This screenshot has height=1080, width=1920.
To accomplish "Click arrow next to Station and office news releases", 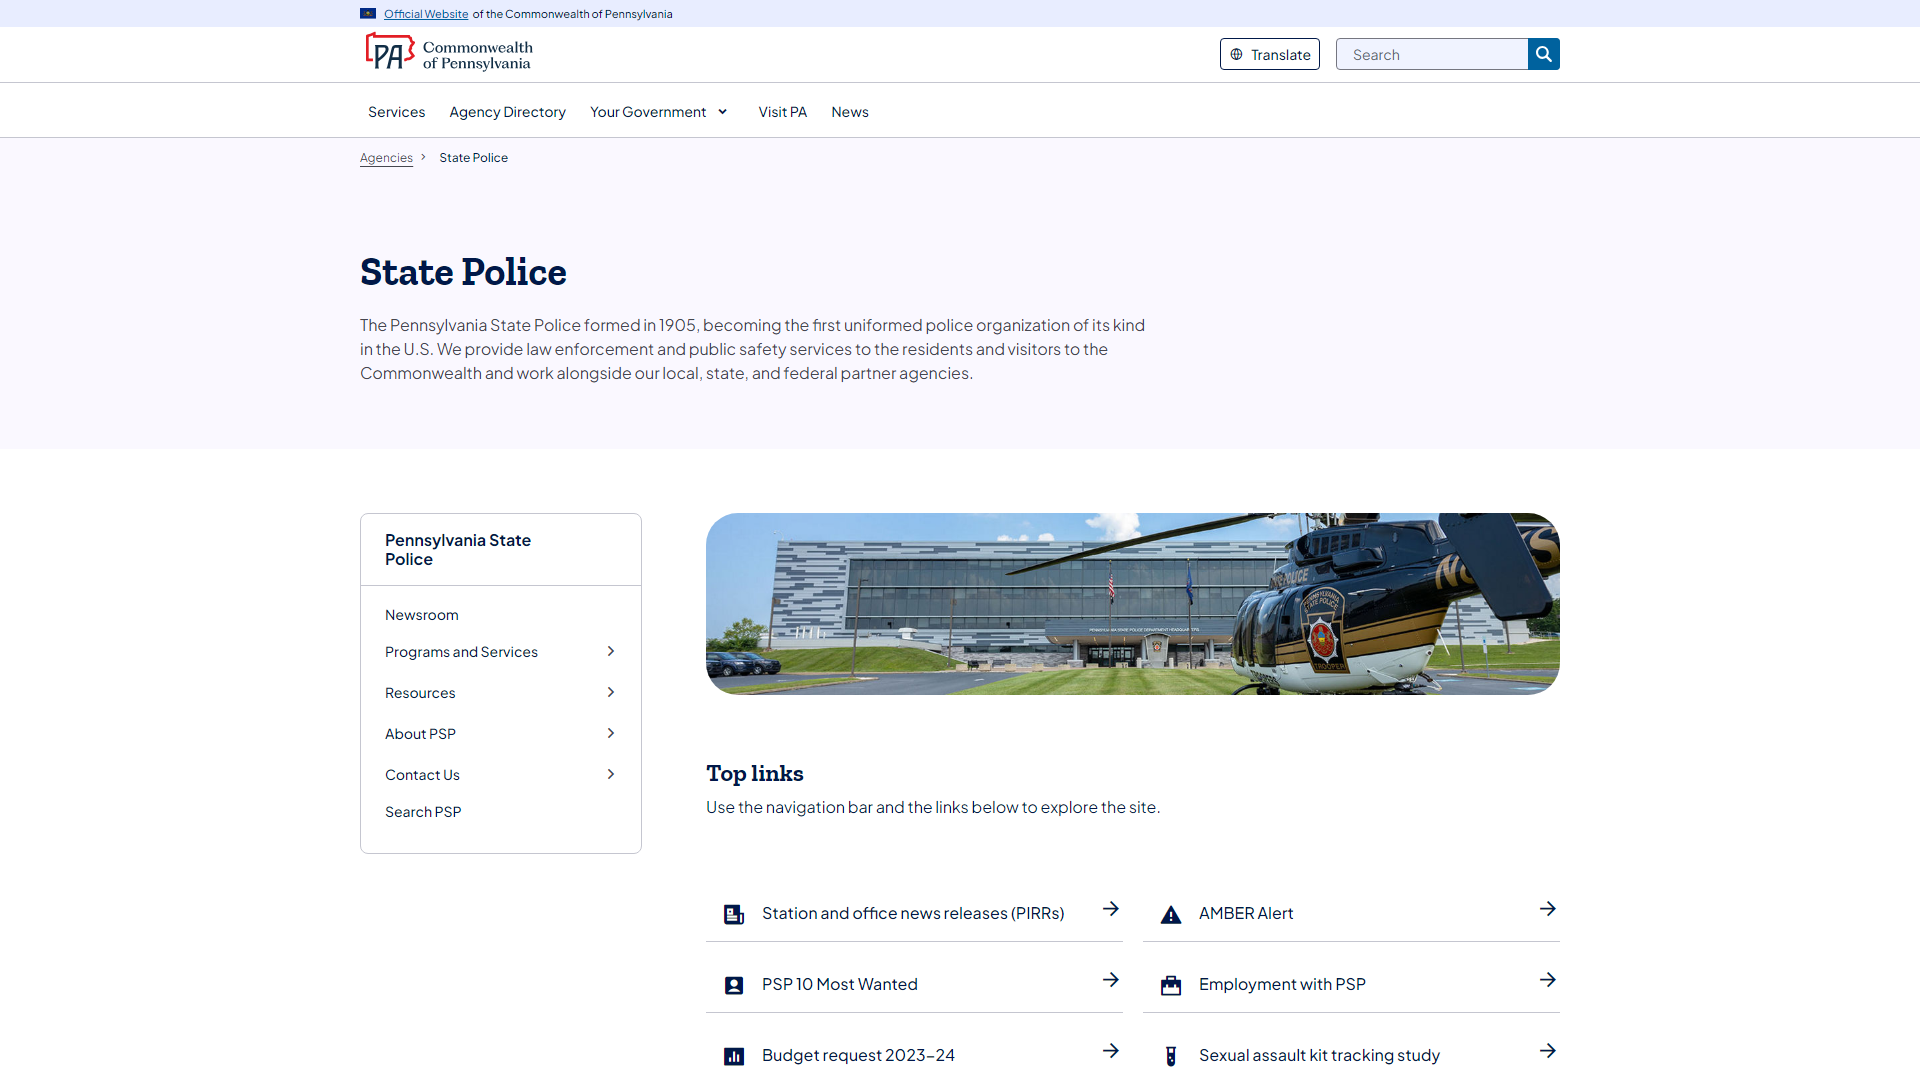I will 1111,909.
